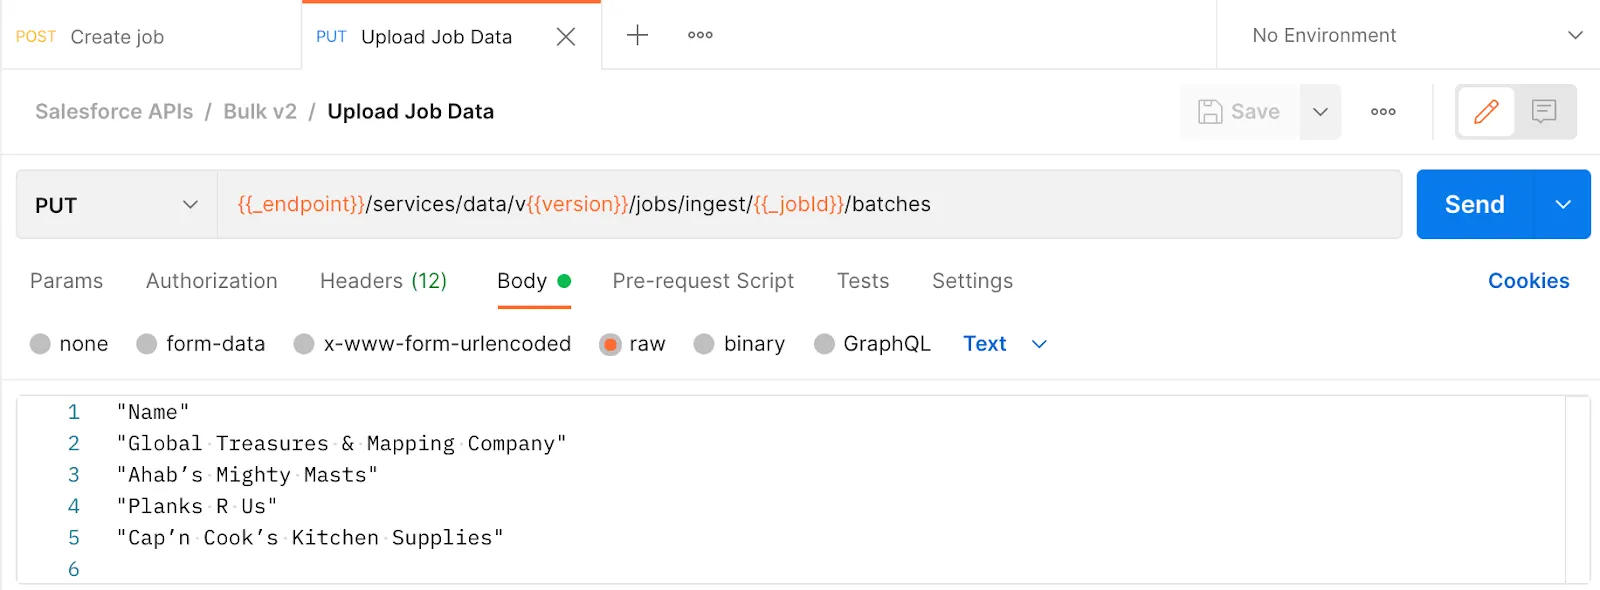Select x-www-form-urlencoded body type
The width and height of the screenshot is (1600, 590).
[x=304, y=344]
